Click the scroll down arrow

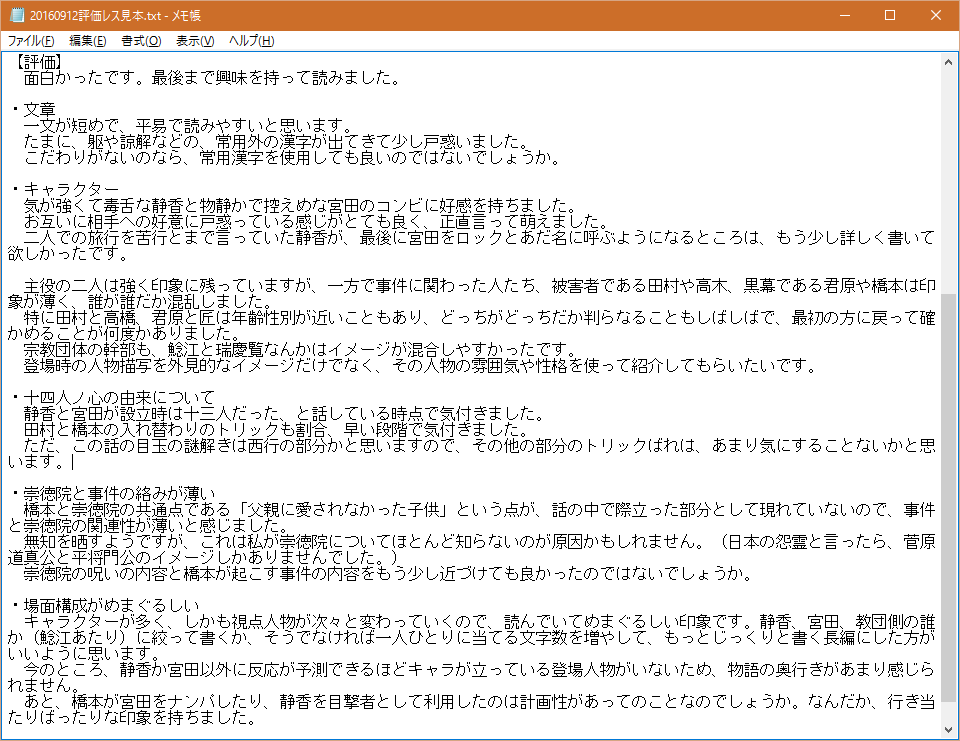(948, 730)
